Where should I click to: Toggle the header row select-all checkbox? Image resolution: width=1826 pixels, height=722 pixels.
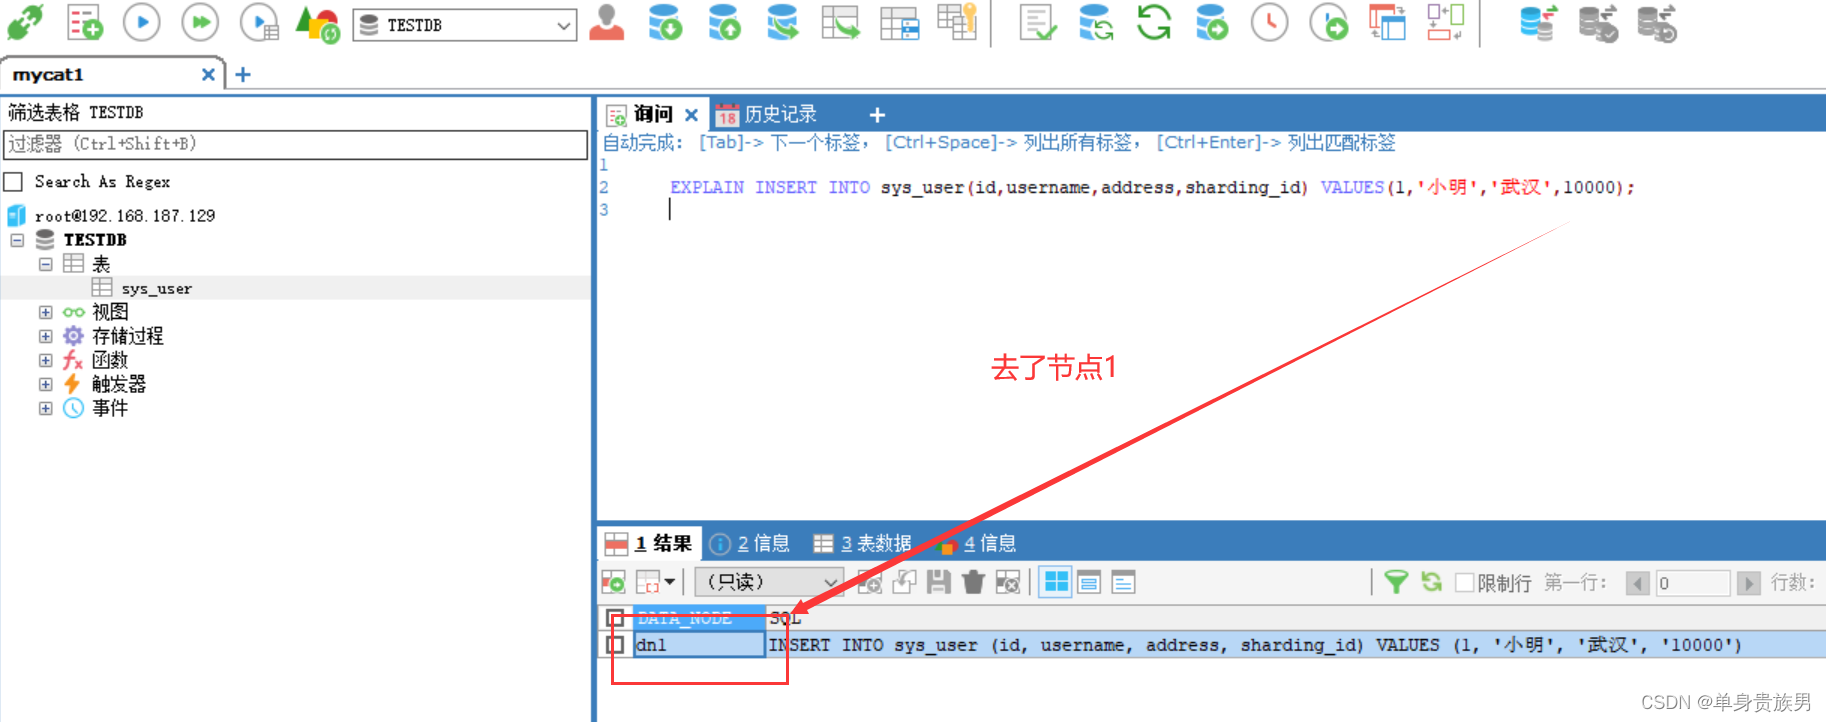[x=616, y=618]
